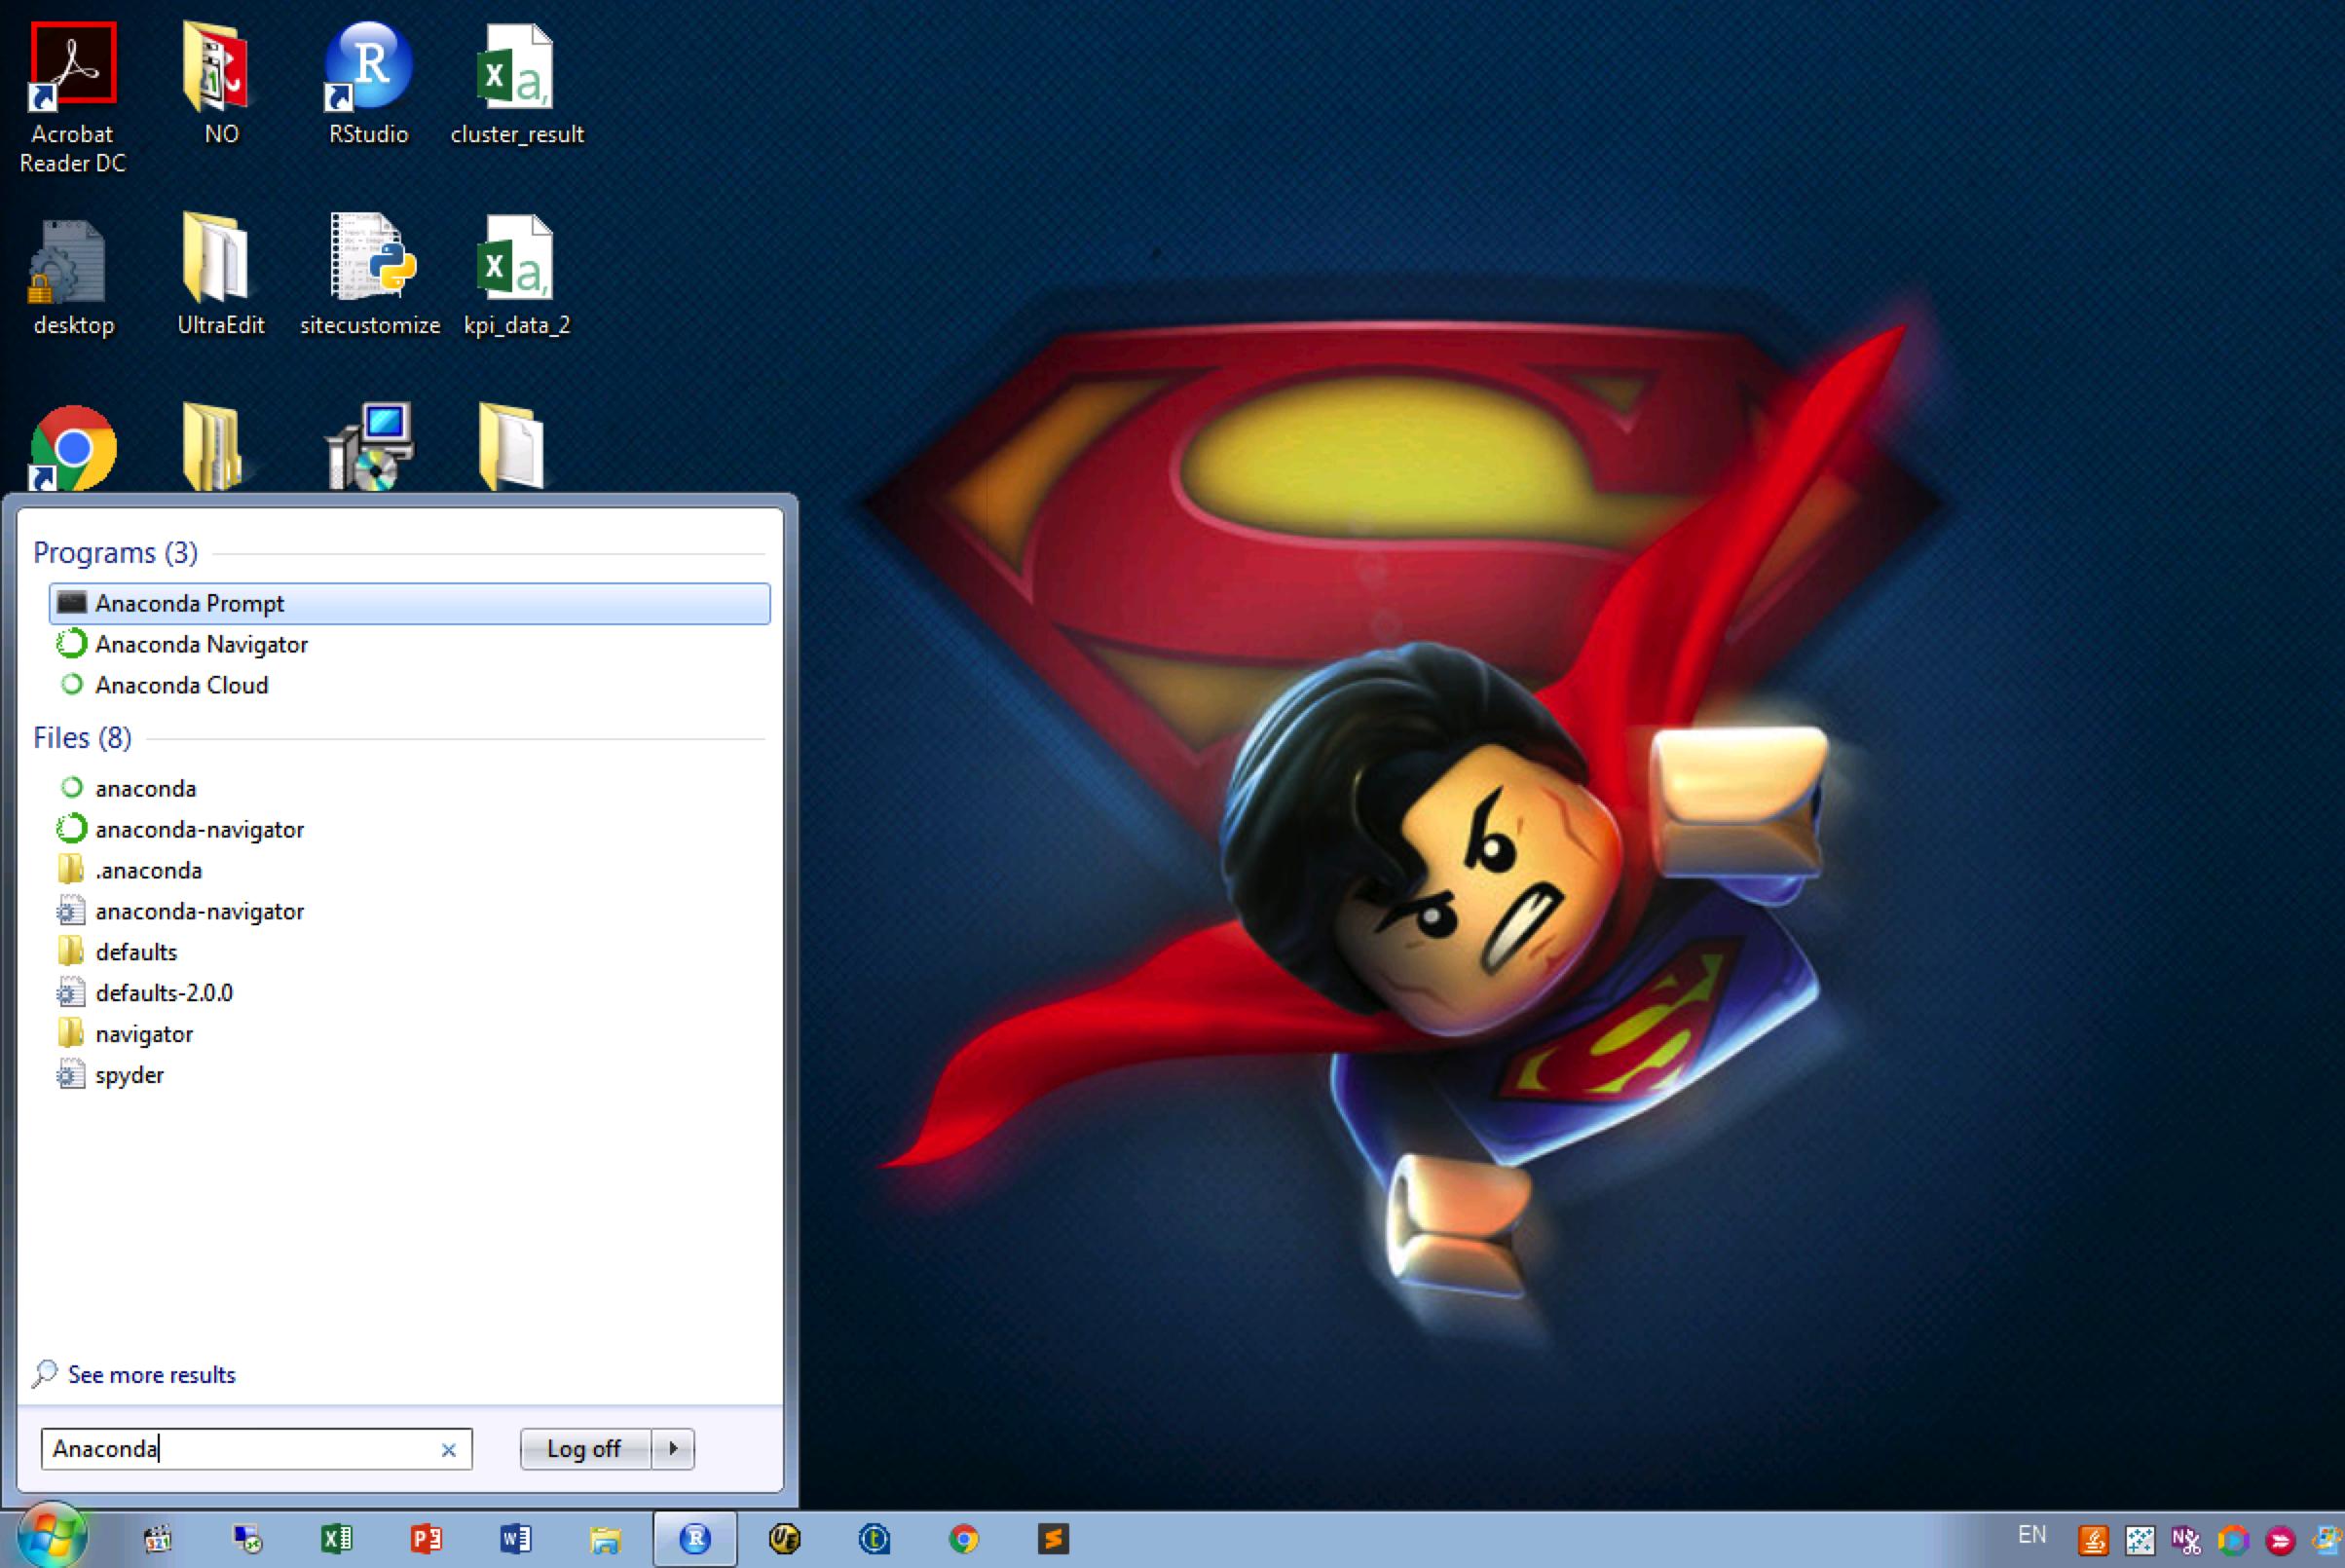The width and height of the screenshot is (2345, 1568).
Task: Click the OneNote clipping tool tray icon
Action: pos(2186,1541)
